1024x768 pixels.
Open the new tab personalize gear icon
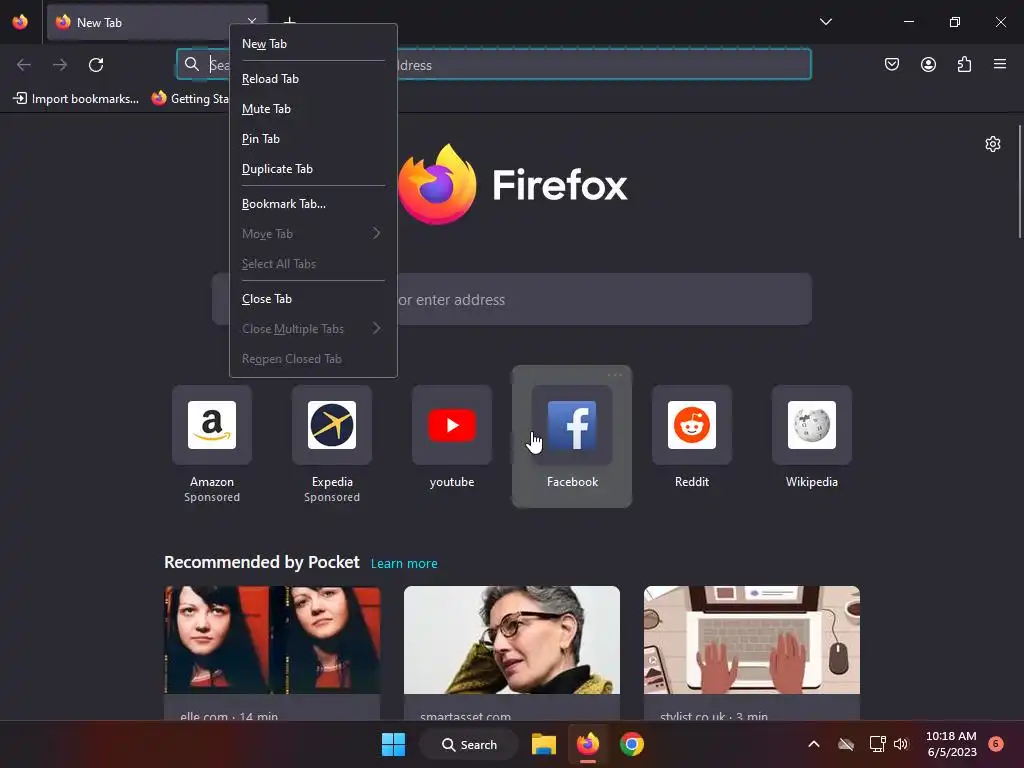click(993, 144)
